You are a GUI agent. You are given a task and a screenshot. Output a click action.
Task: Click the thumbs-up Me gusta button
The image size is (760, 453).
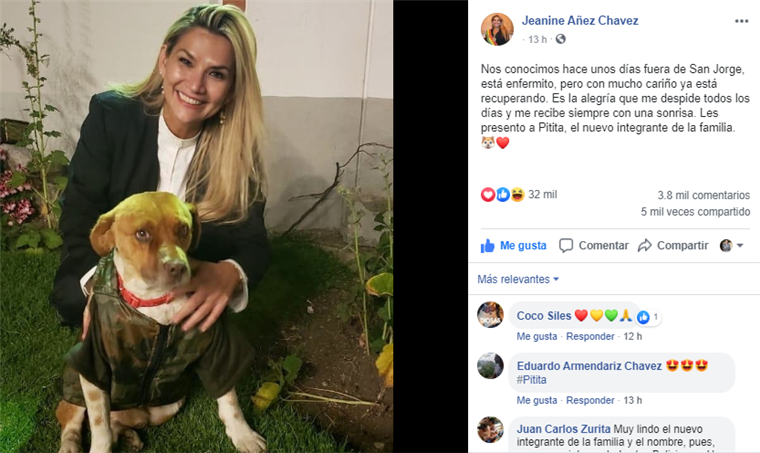point(513,246)
